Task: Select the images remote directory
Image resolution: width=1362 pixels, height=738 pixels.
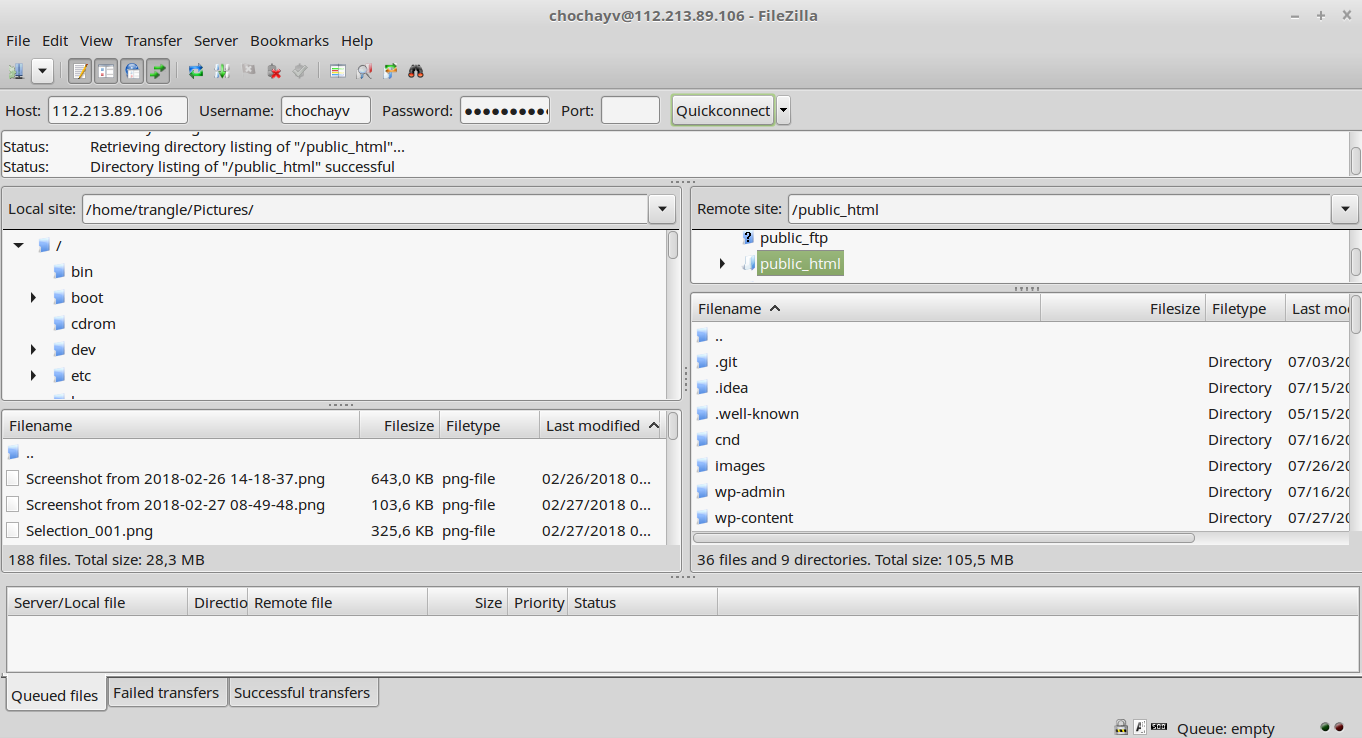Action: [x=1020, y=466]
